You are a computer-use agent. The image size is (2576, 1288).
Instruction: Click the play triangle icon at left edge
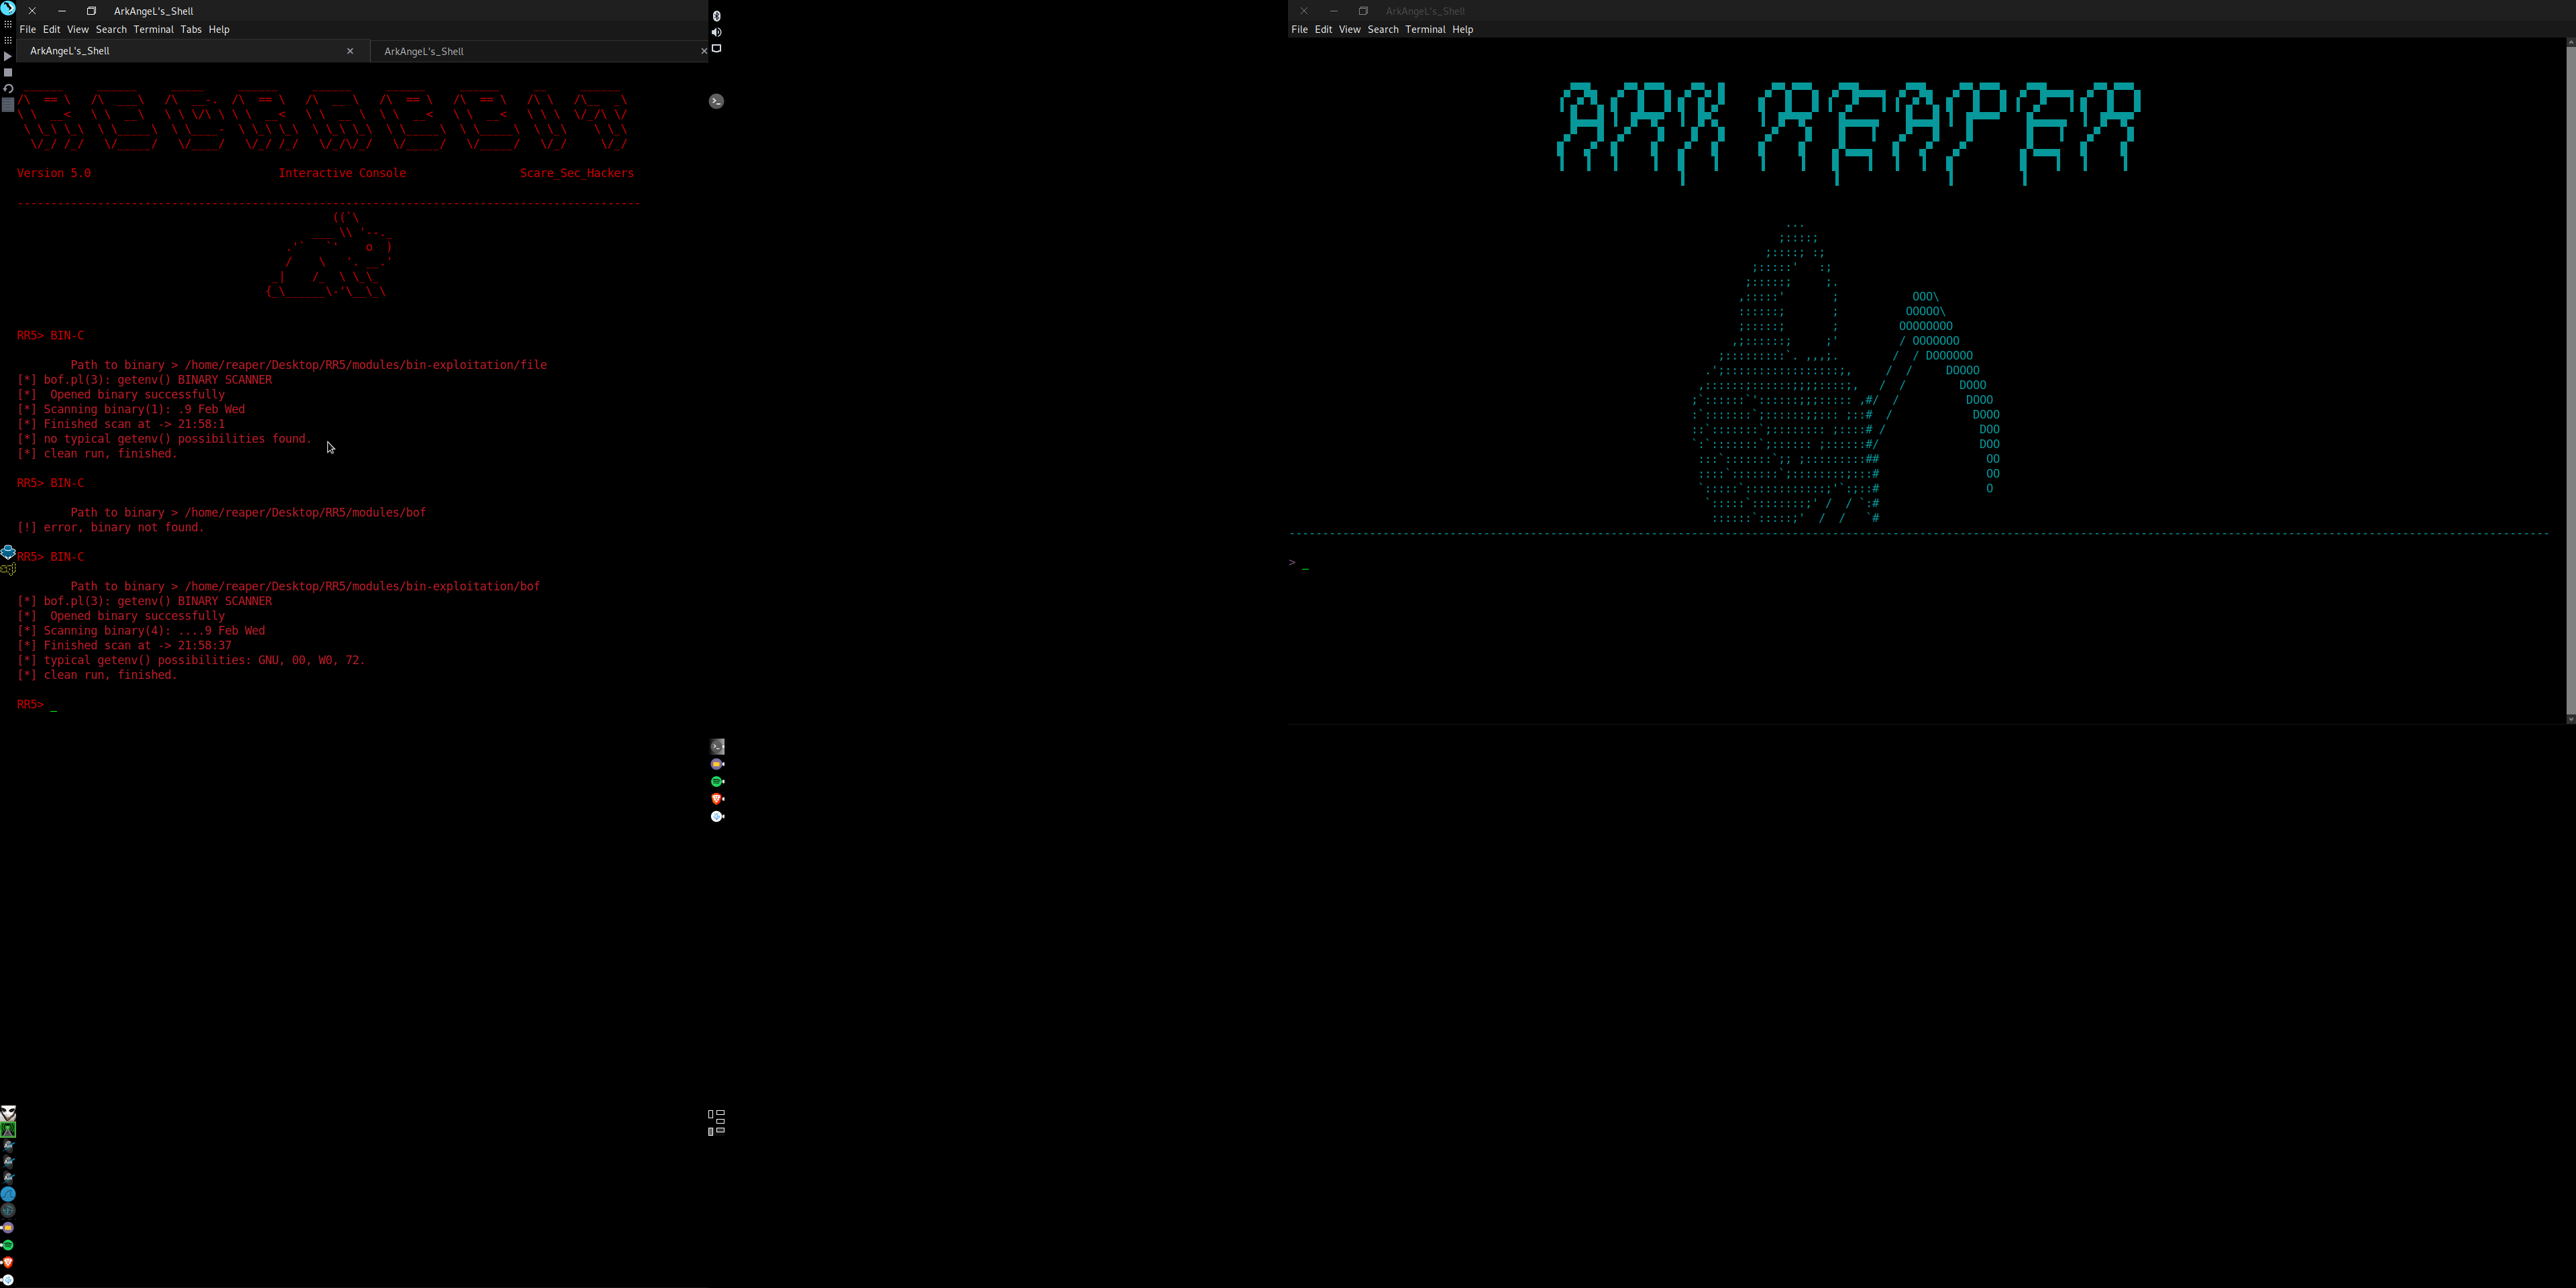pos(8,56)
